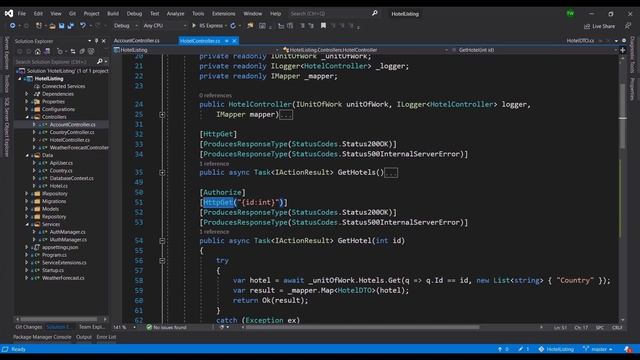Expand collapsed constructor body ellipsis at line 25

tap(286, 115)
